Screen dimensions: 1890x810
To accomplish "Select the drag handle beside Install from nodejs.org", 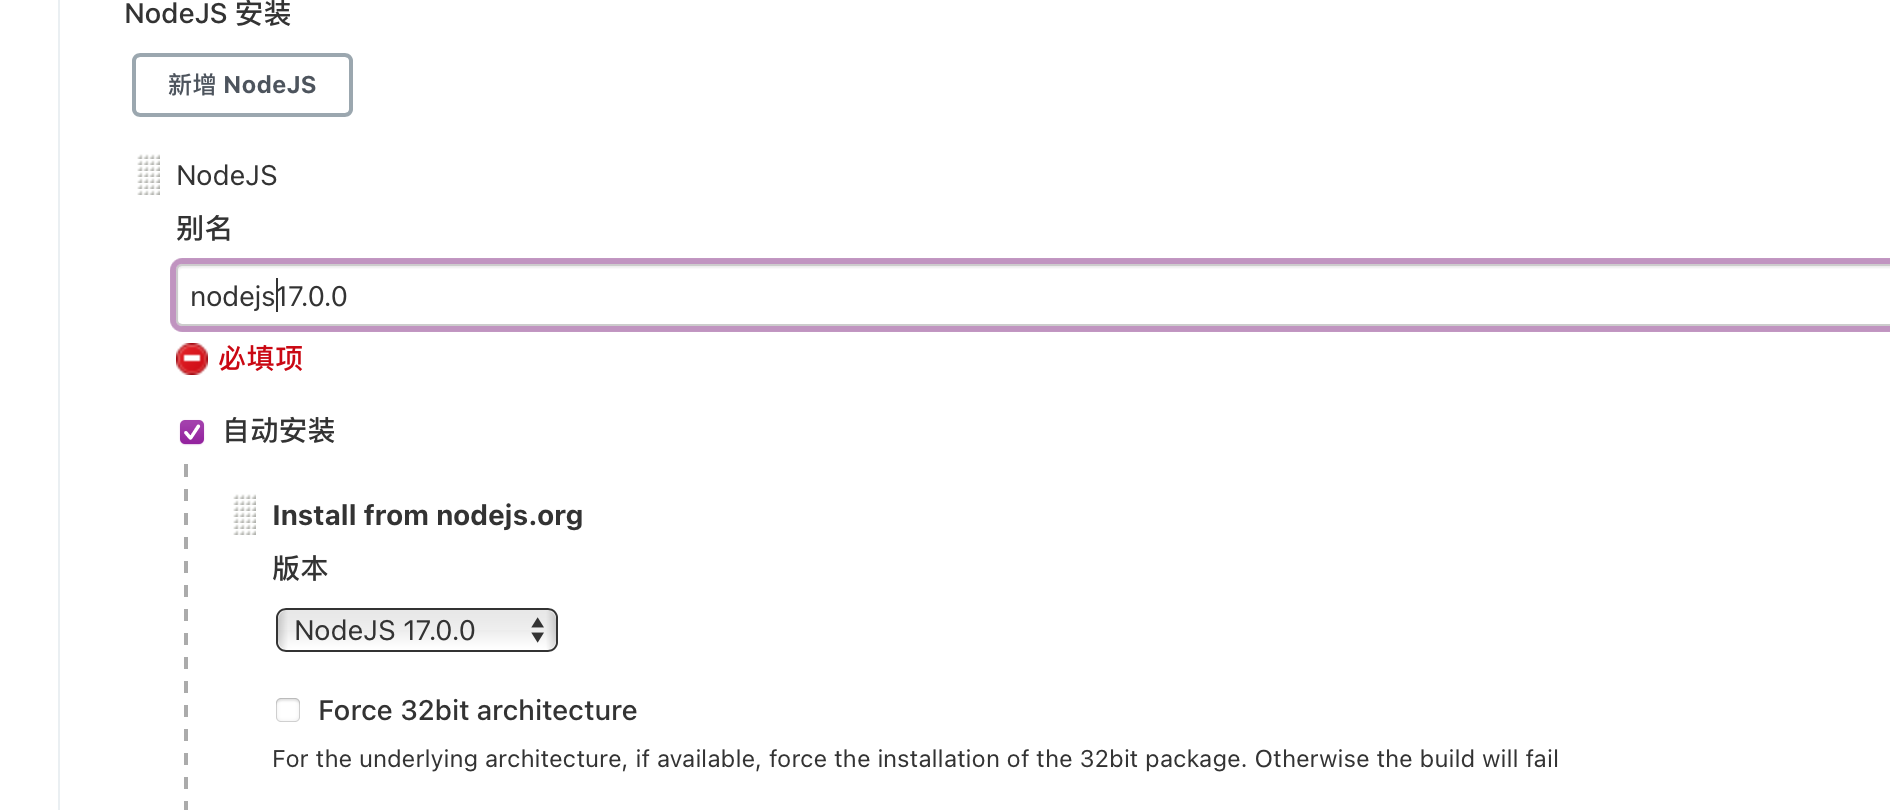I will 245,515.
